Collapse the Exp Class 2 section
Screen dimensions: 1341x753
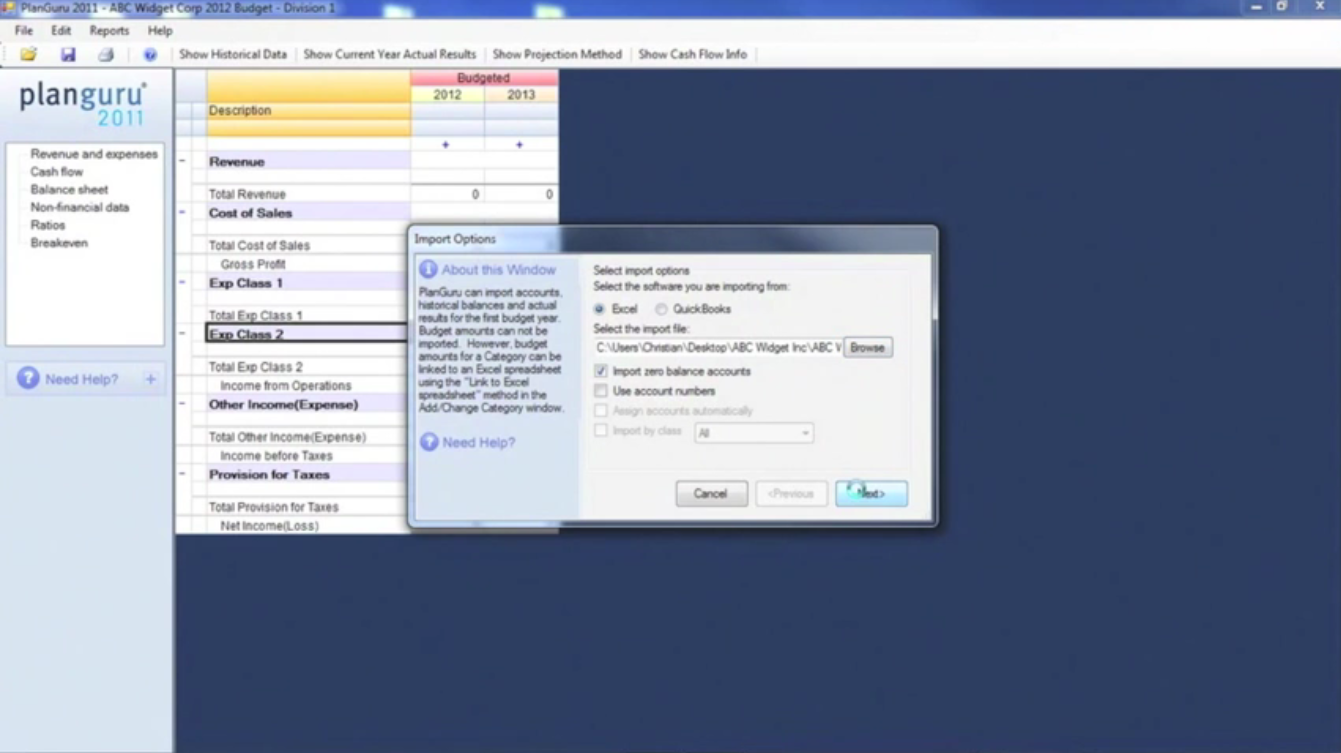[x=182, y=334]
